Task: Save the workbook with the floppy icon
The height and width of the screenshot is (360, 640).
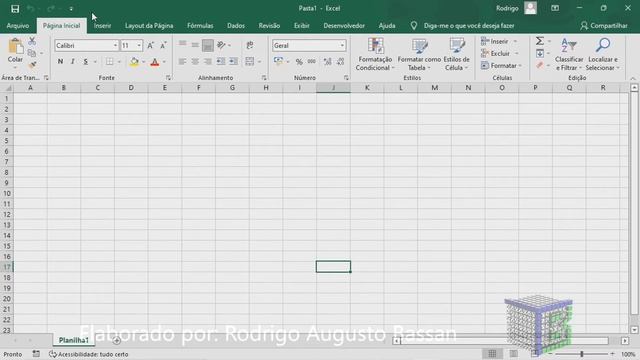Action: click(15, 9)
